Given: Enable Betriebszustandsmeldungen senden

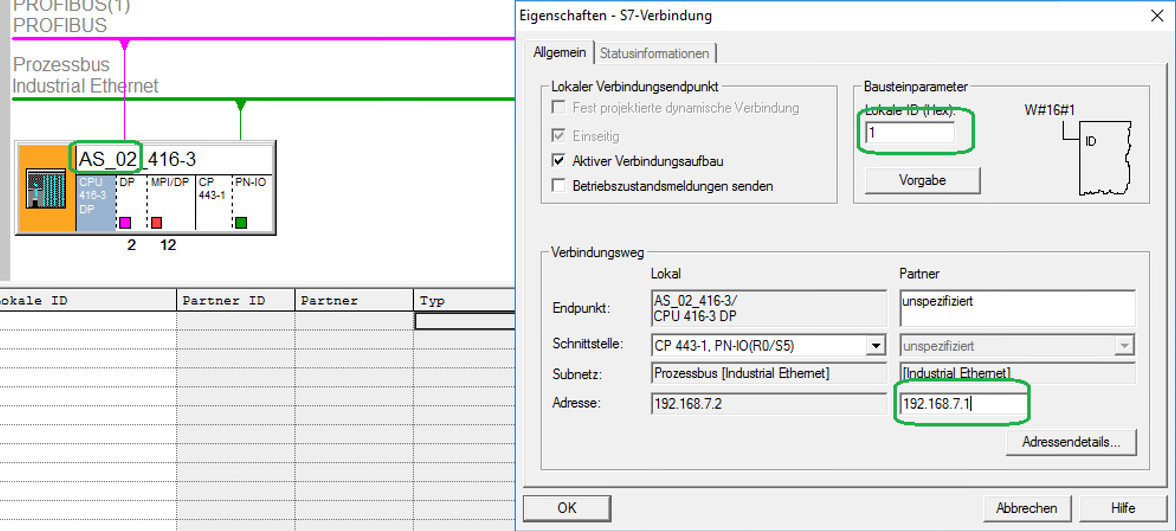Looking at the screenshot, I should tap(558, 185).
